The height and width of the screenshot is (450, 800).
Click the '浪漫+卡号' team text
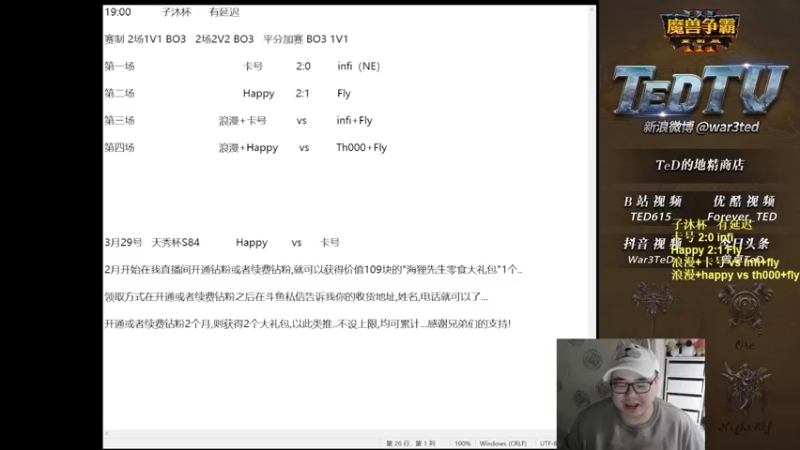click(242, 120)
